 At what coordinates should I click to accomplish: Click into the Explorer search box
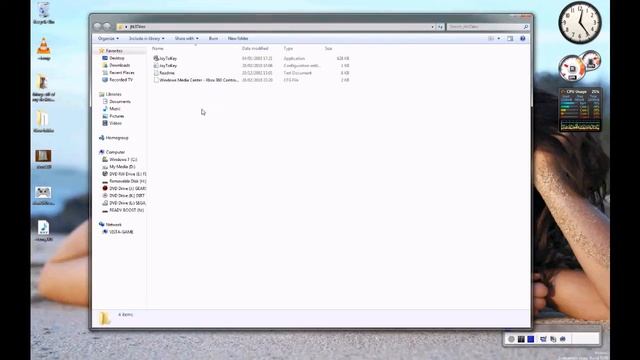[x=485, y=27]
